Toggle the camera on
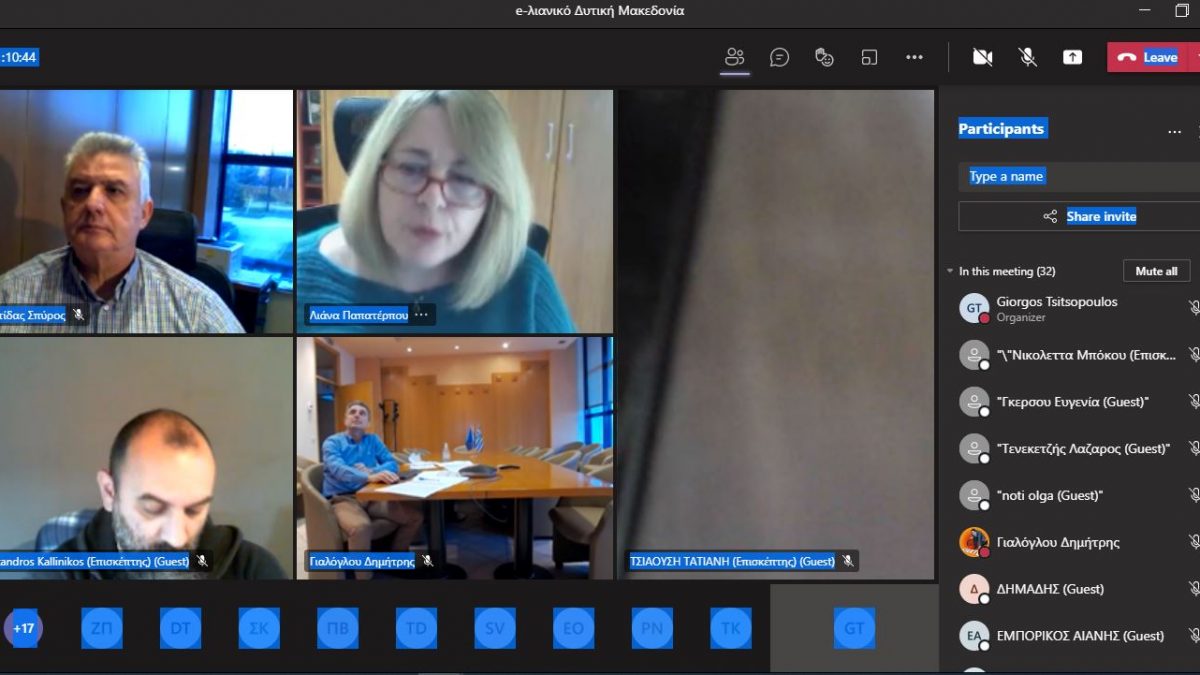 (x=982, y=57)
